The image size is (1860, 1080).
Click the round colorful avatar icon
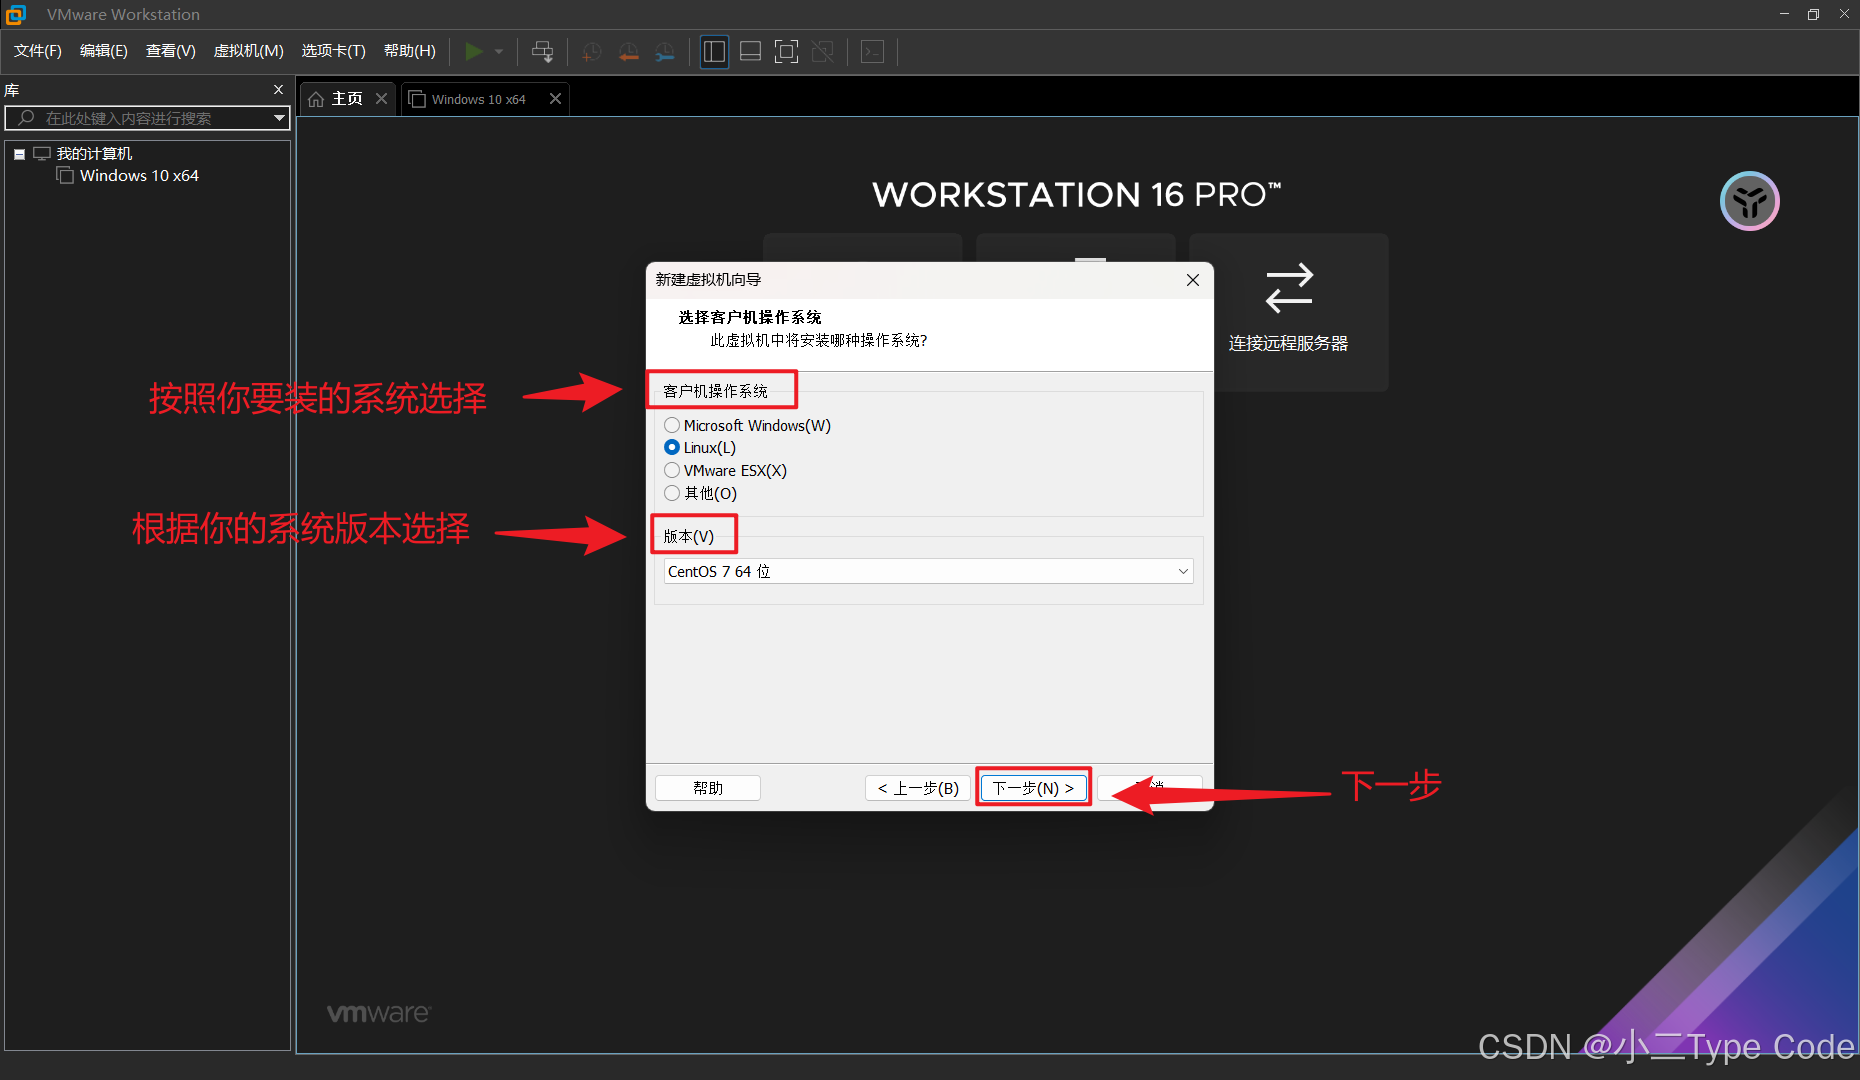click(x=1750, y=201)
